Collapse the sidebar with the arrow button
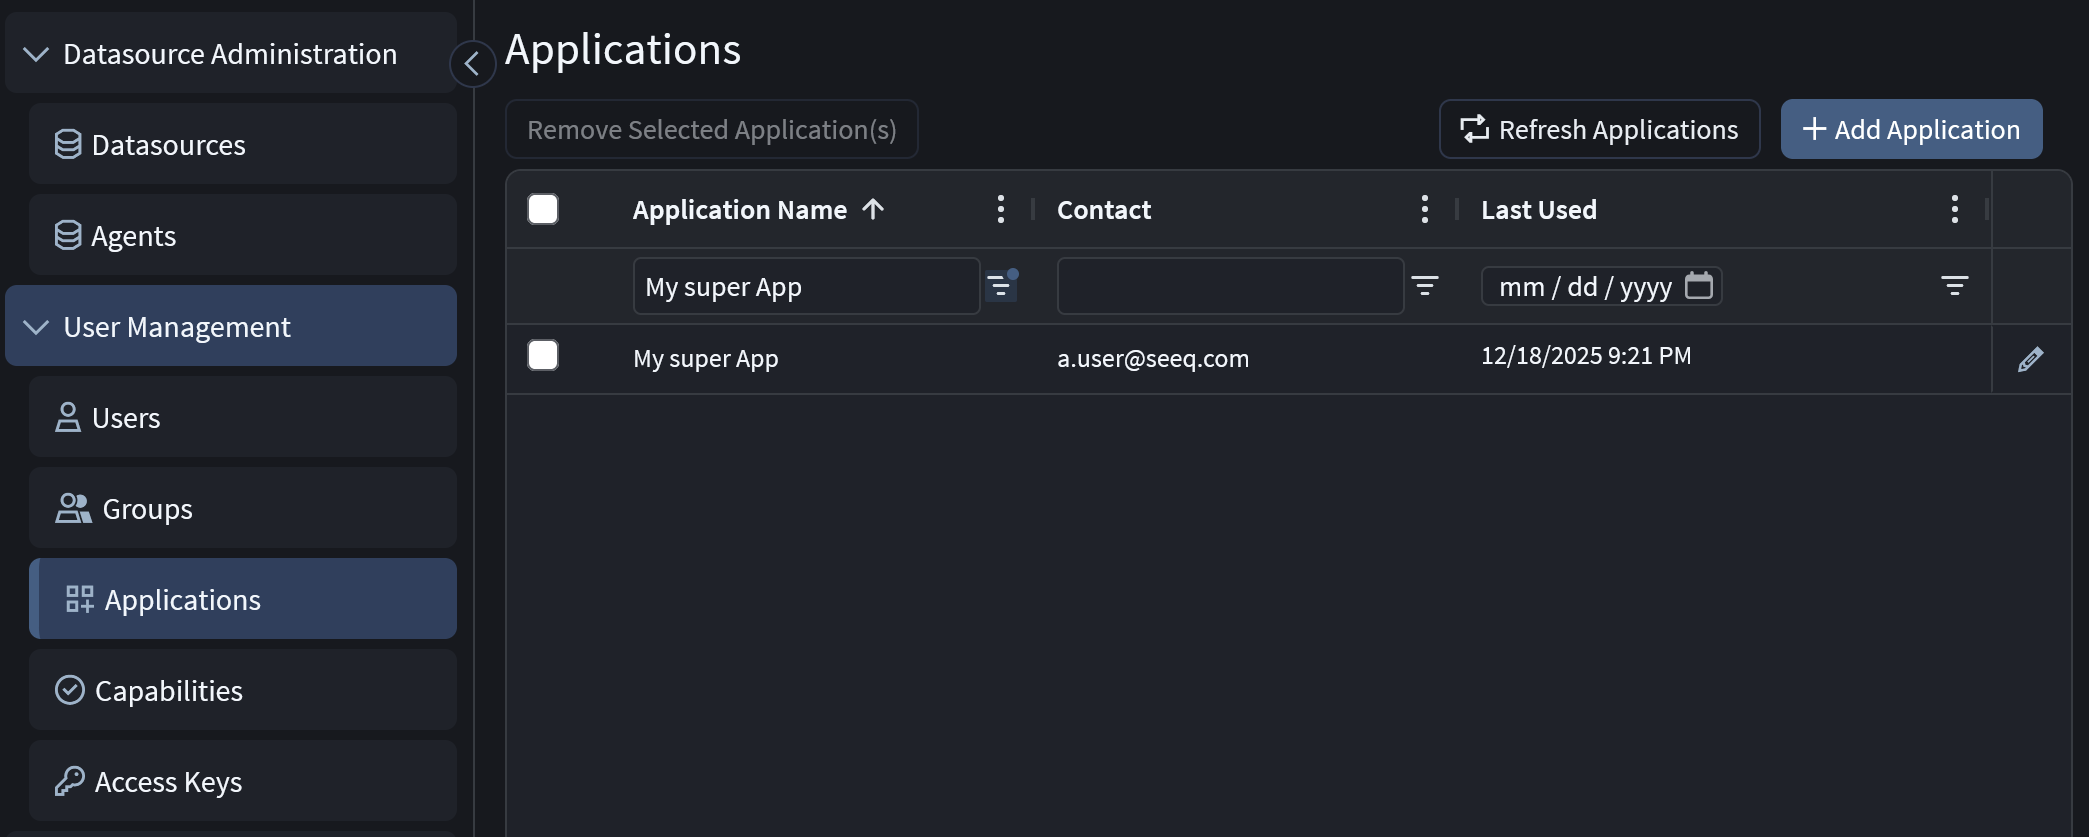The image size is (2089, 837). click(472, 64)
